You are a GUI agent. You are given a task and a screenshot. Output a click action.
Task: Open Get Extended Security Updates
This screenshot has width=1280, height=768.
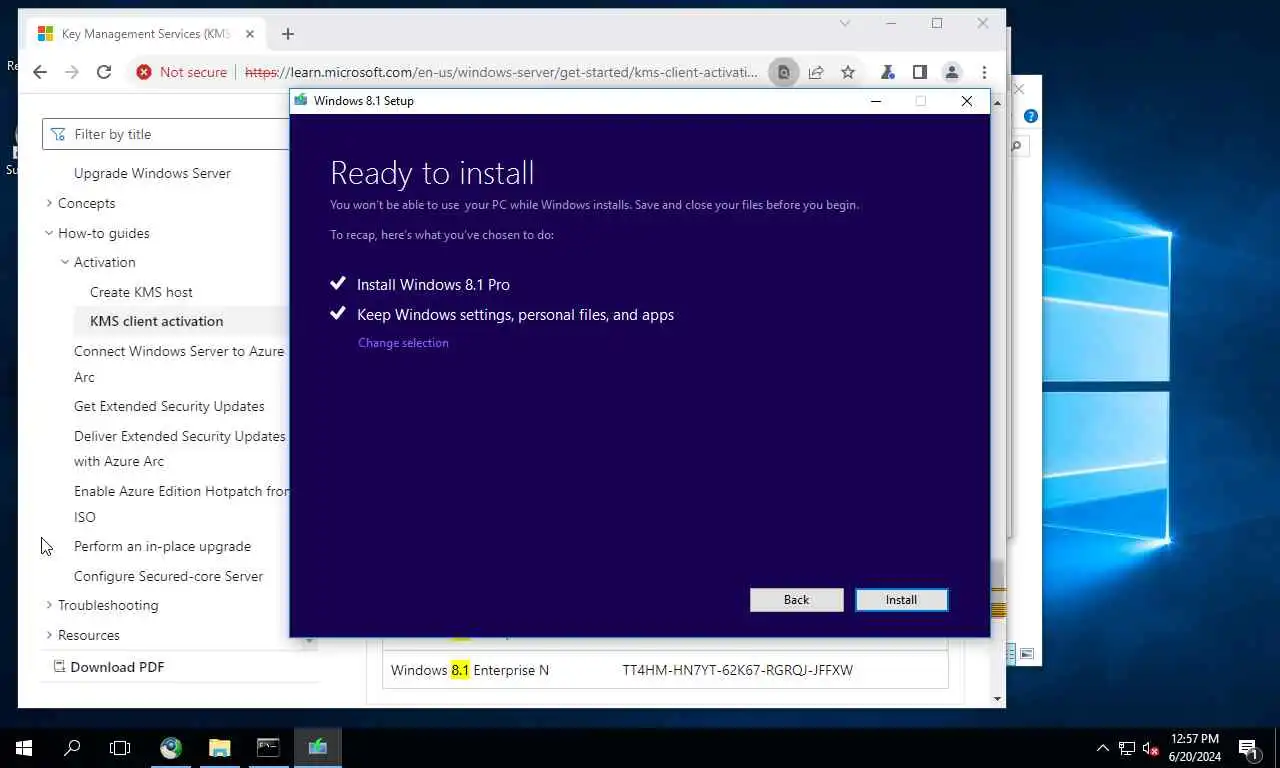point(169,406)
